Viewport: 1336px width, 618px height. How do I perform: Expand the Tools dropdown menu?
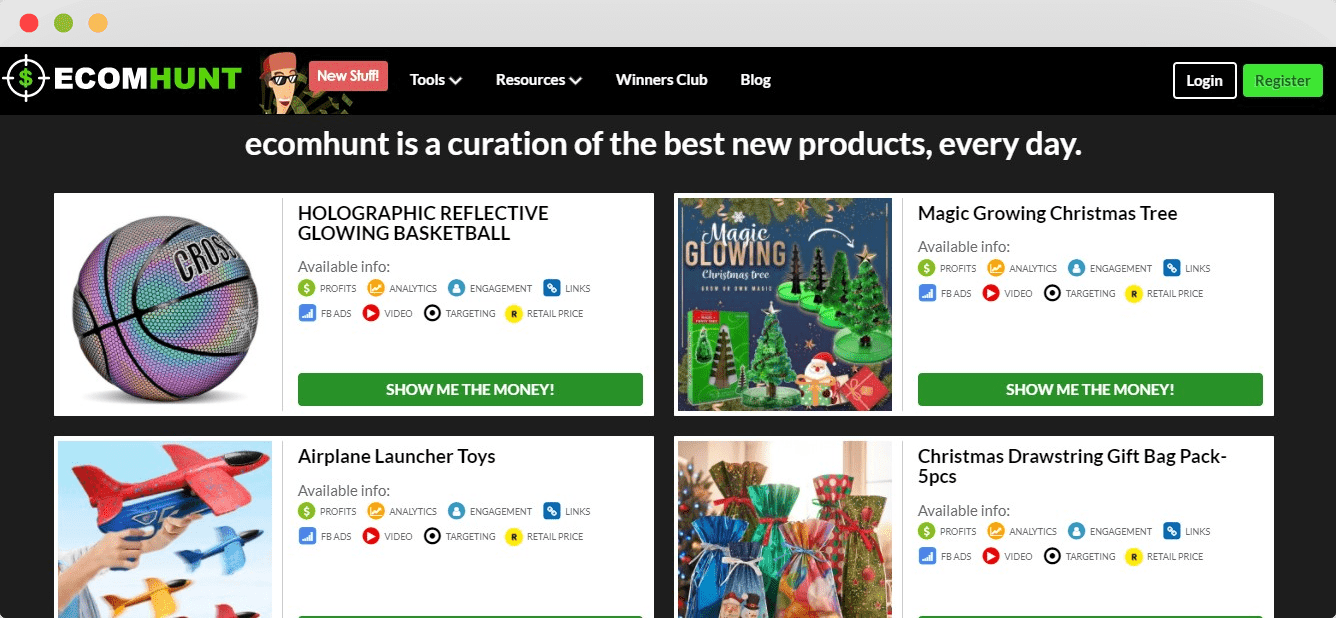[x=435, y=80]
